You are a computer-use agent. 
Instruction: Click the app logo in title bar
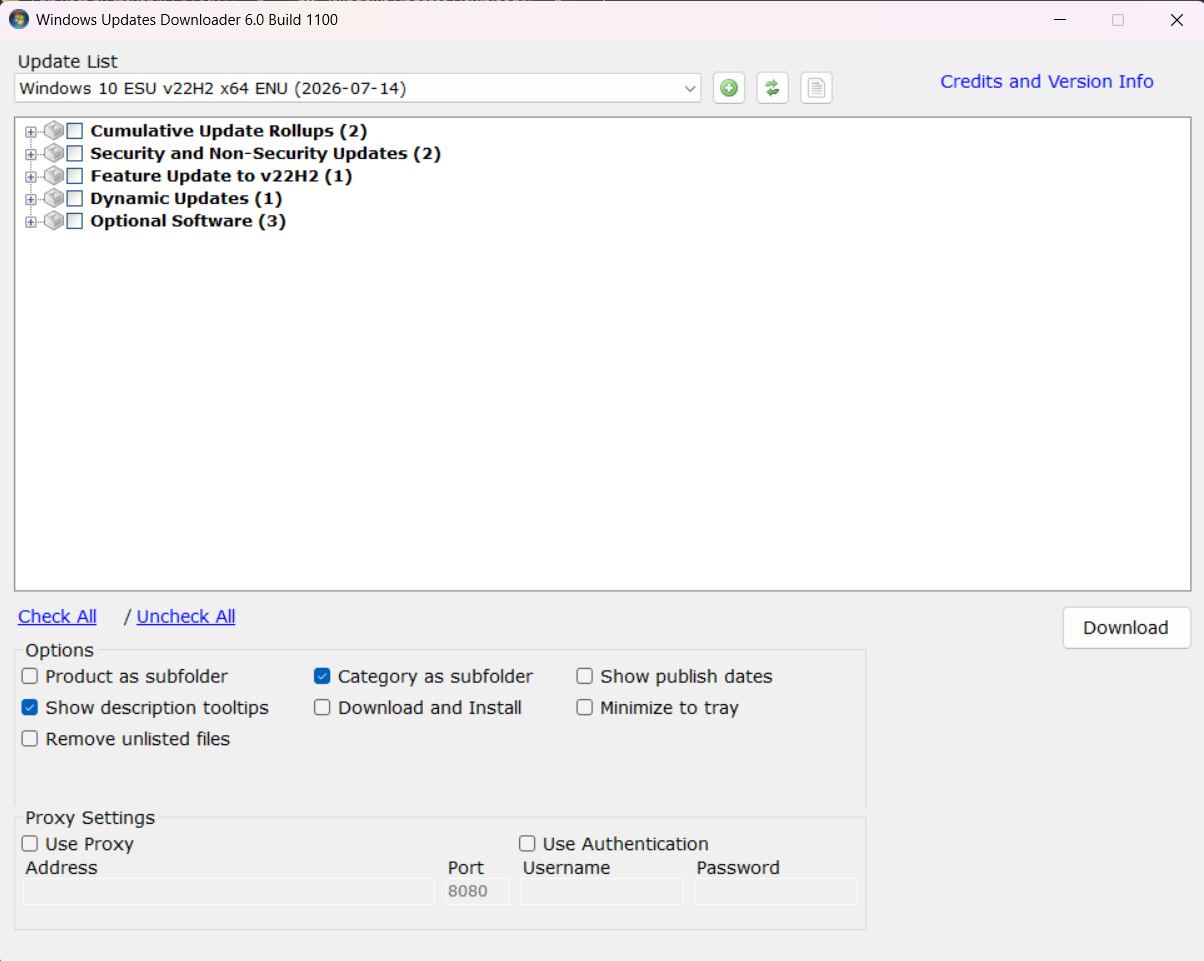click(19, 19)
